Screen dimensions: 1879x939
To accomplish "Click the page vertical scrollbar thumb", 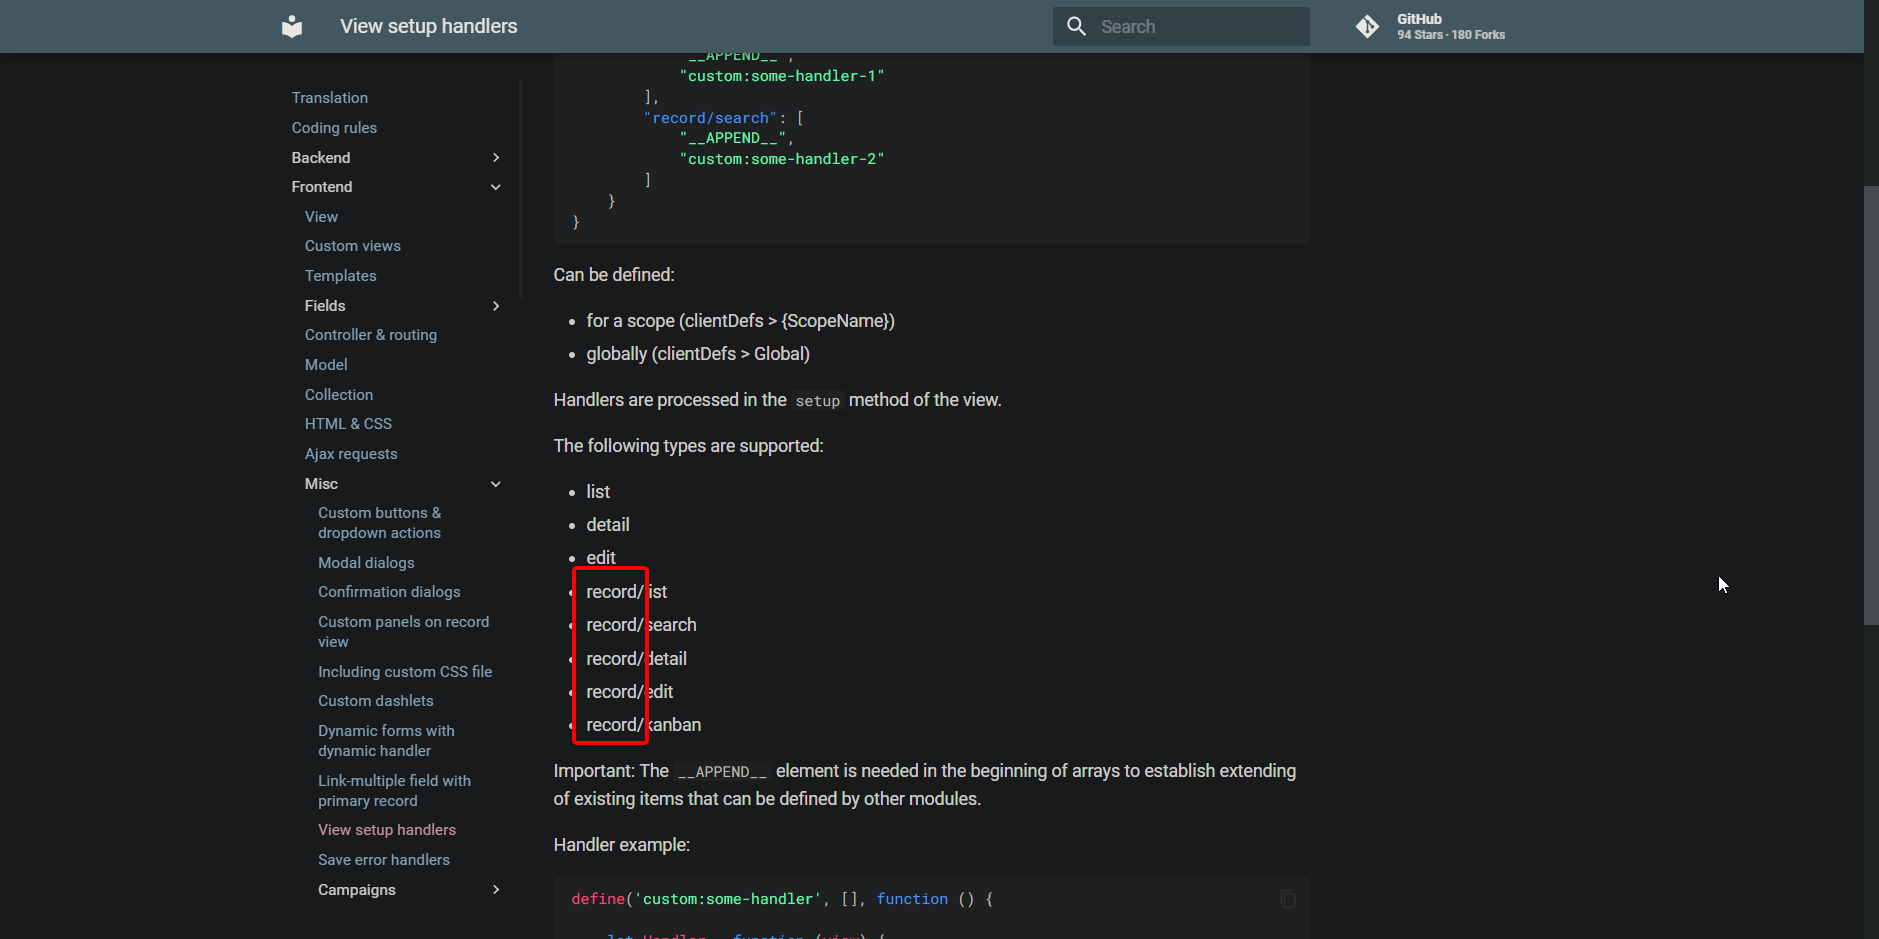I will [1871, 405].
